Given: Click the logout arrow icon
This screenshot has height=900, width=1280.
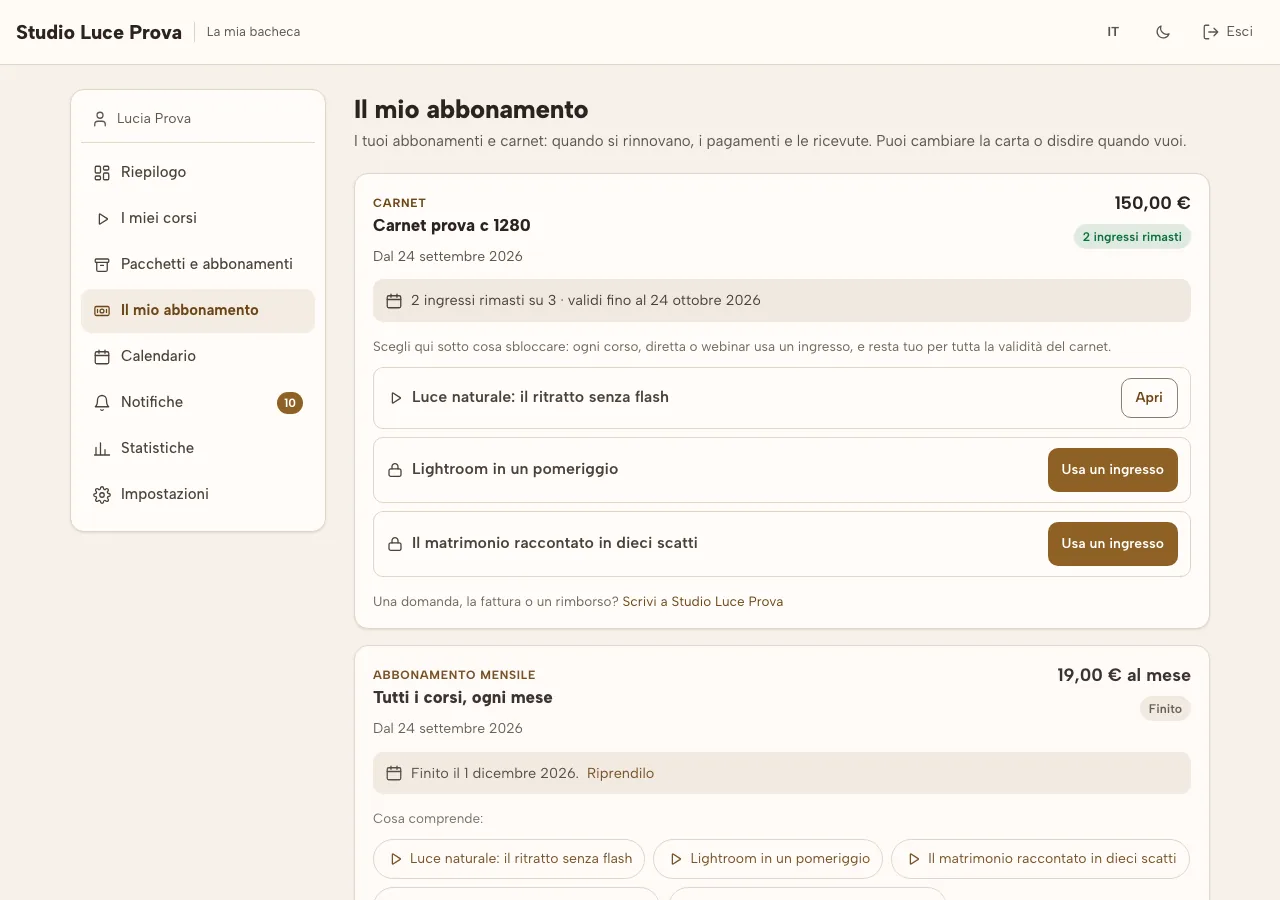Looking at the screenshot, I should pyautogui.click(x=1211, y=32).
